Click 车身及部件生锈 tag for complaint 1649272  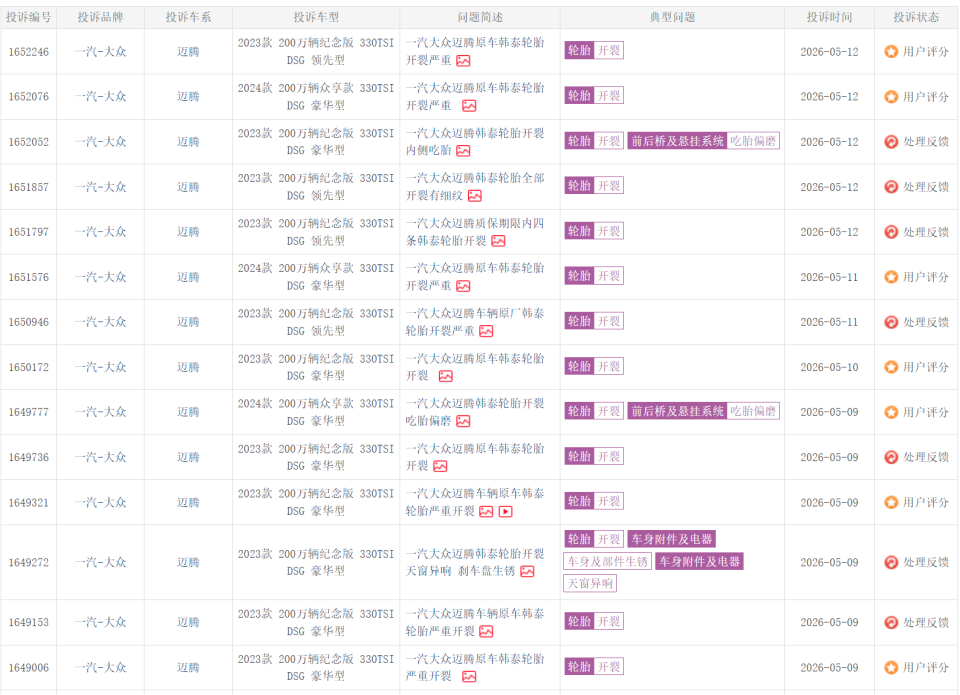click(607, 562)
